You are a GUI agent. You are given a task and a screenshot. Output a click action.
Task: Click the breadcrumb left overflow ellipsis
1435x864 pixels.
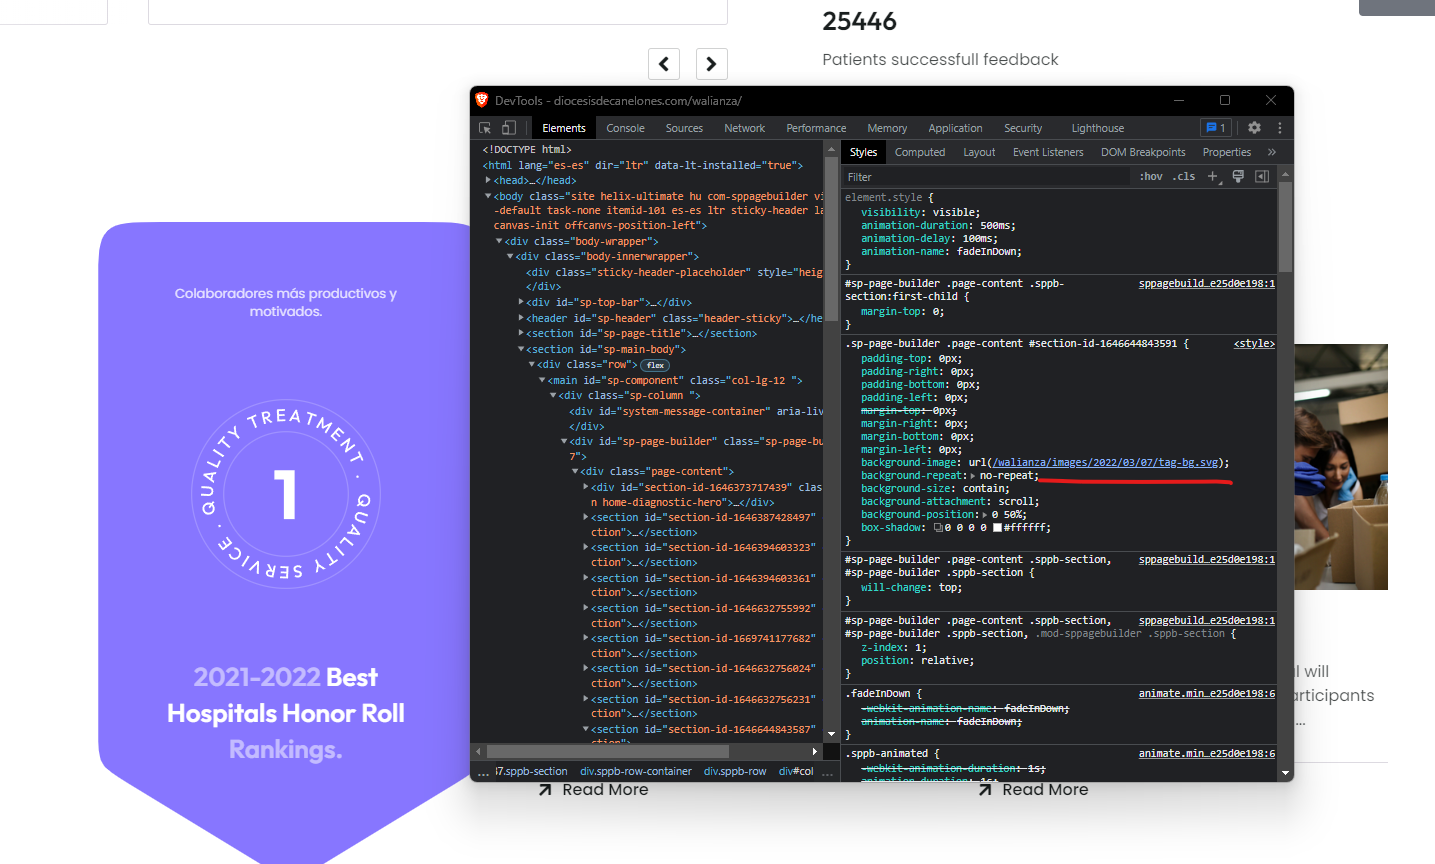click(483, 772)
